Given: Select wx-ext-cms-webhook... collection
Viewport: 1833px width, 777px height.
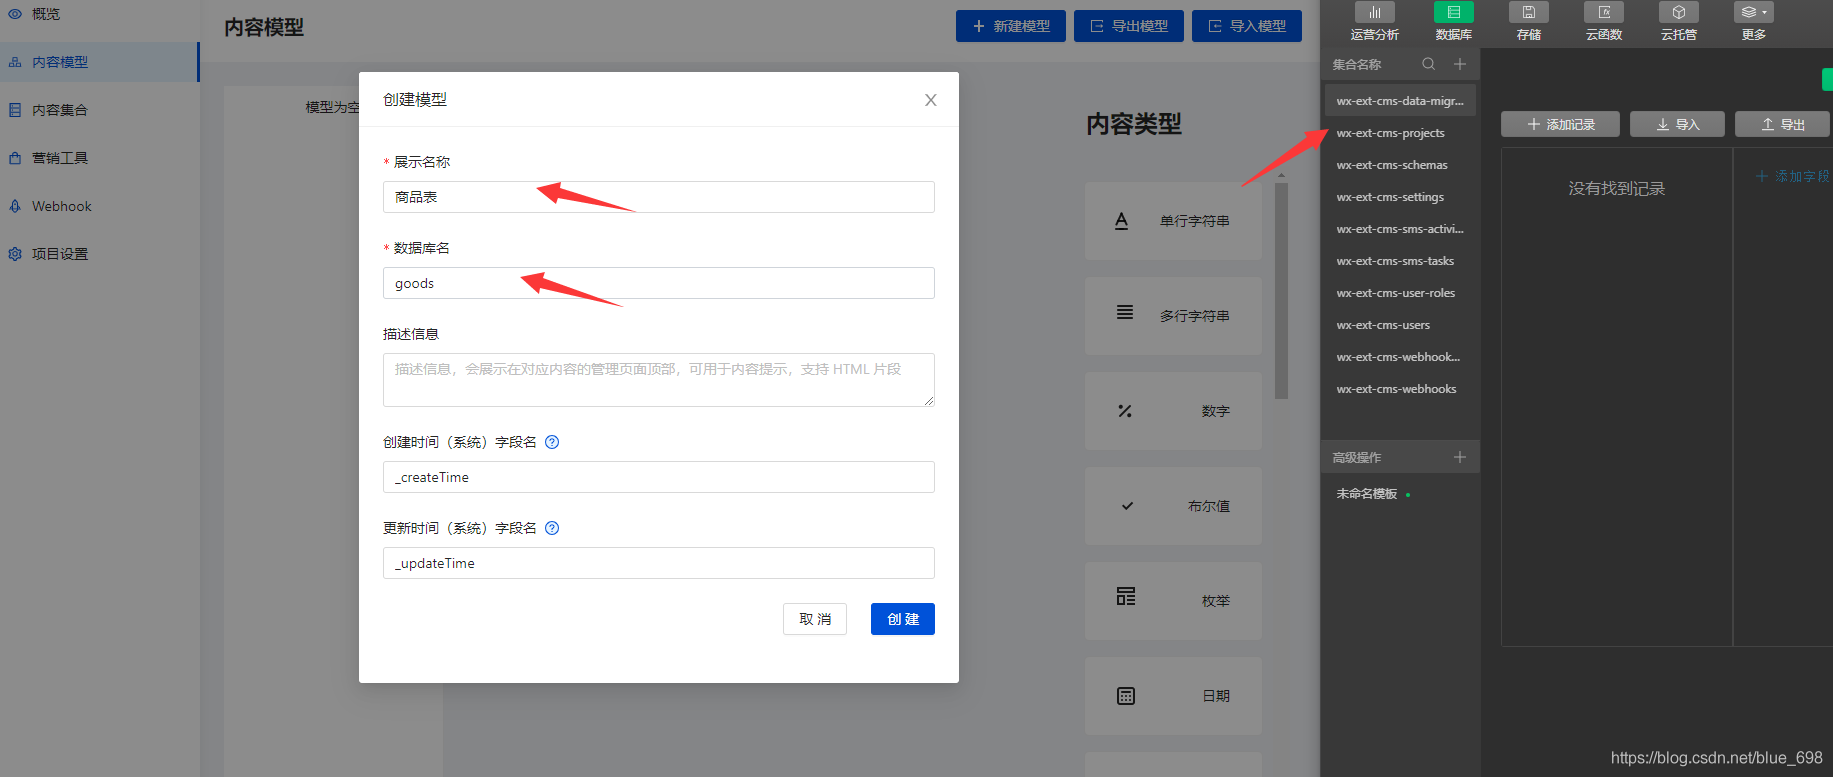Looking at the screenshot, I should 1400,357.
